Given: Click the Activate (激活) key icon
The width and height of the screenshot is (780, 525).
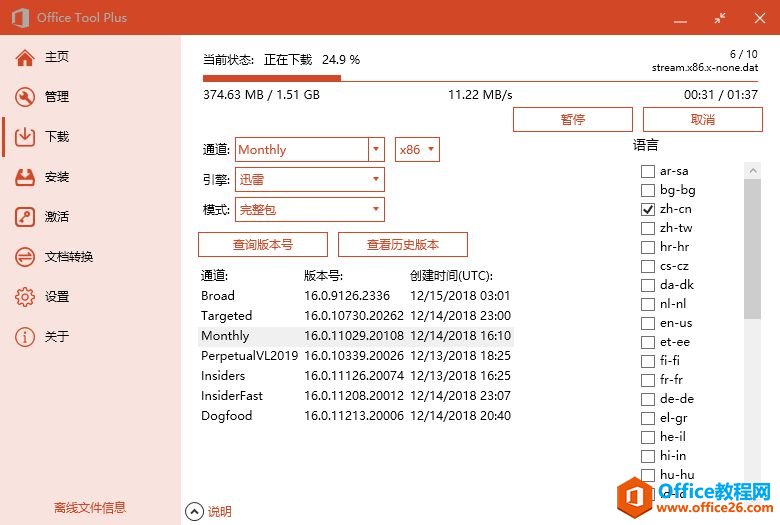Looking at the screenshot, I should point(25,217).
